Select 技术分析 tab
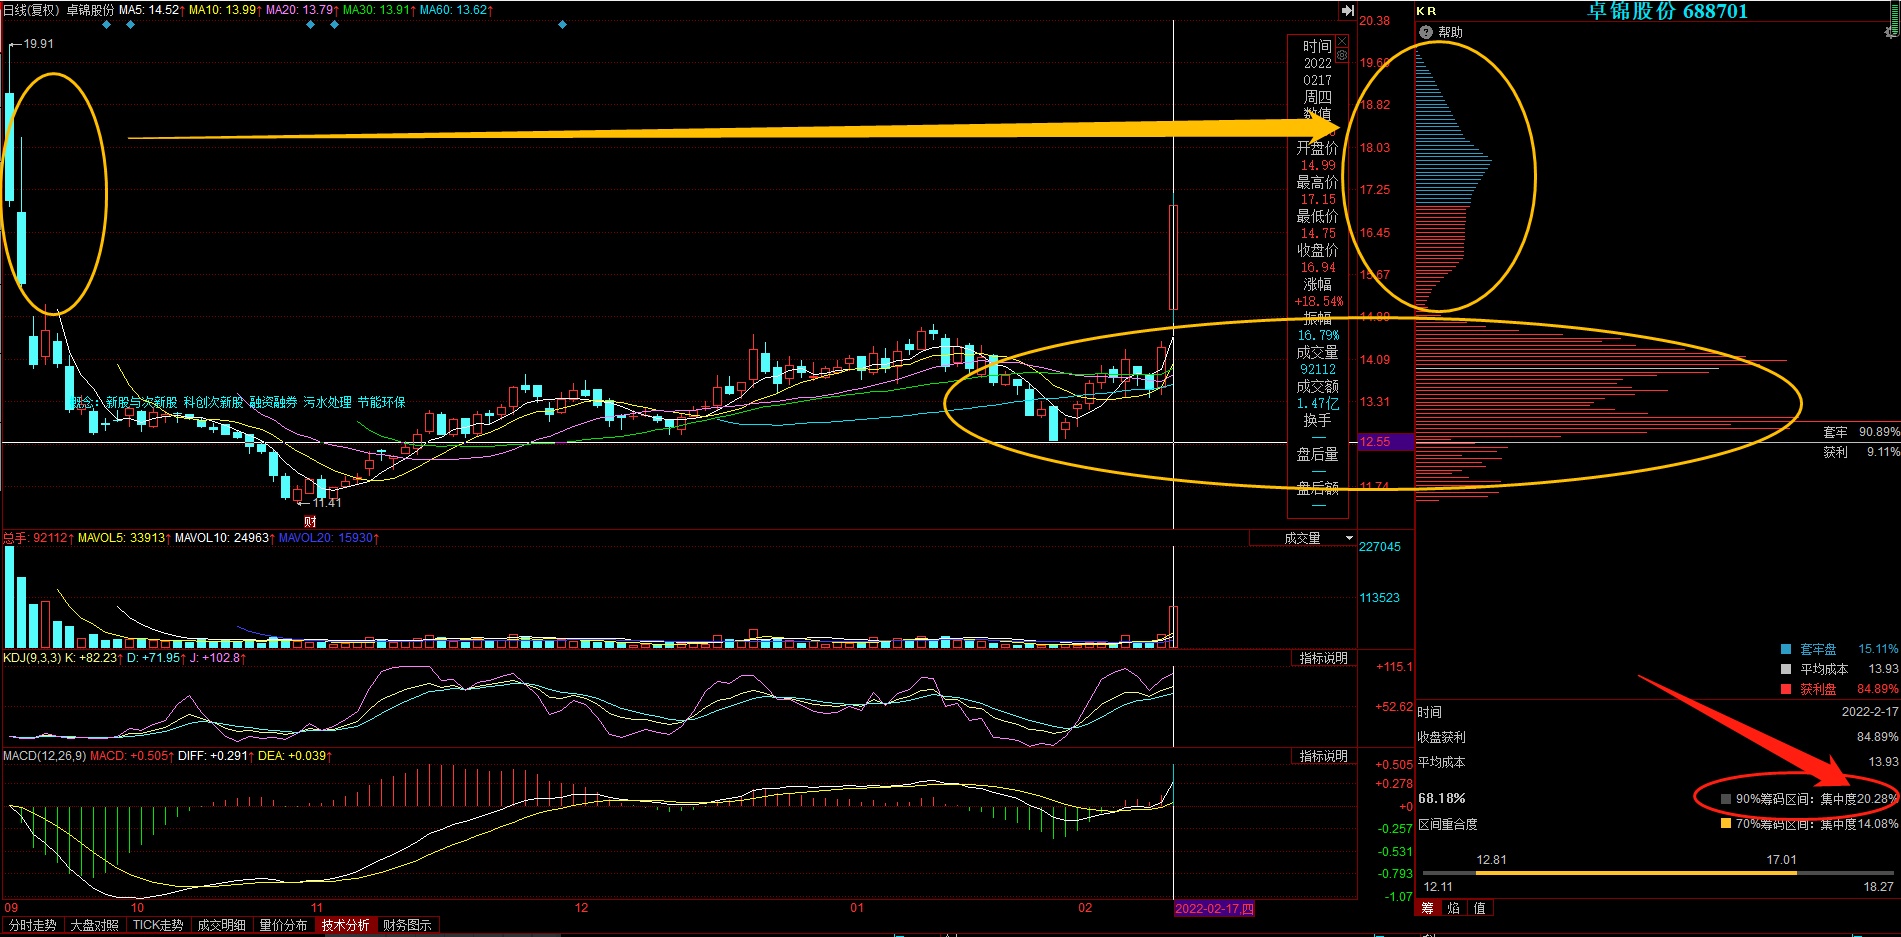1901x937 pixels. pos(346,925)
